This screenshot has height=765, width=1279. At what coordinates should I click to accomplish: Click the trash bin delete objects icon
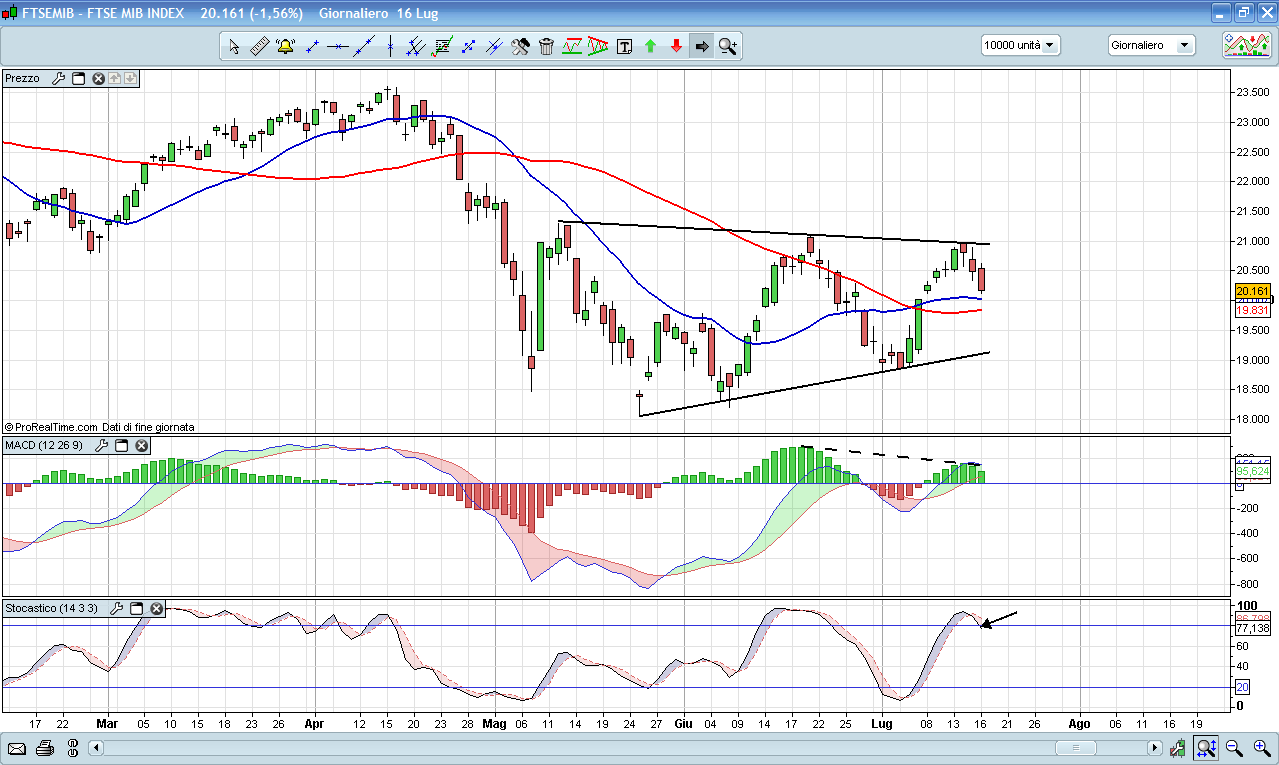[546, 46]
